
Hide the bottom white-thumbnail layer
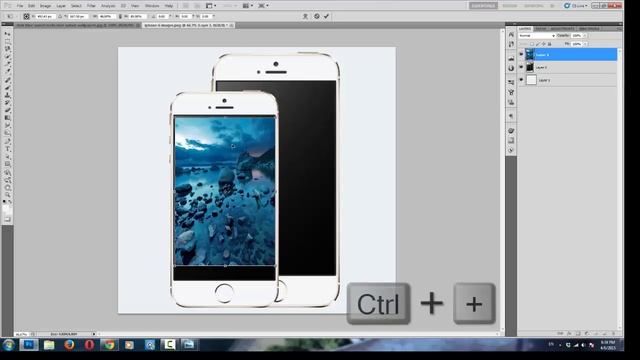tap(521, 80)
